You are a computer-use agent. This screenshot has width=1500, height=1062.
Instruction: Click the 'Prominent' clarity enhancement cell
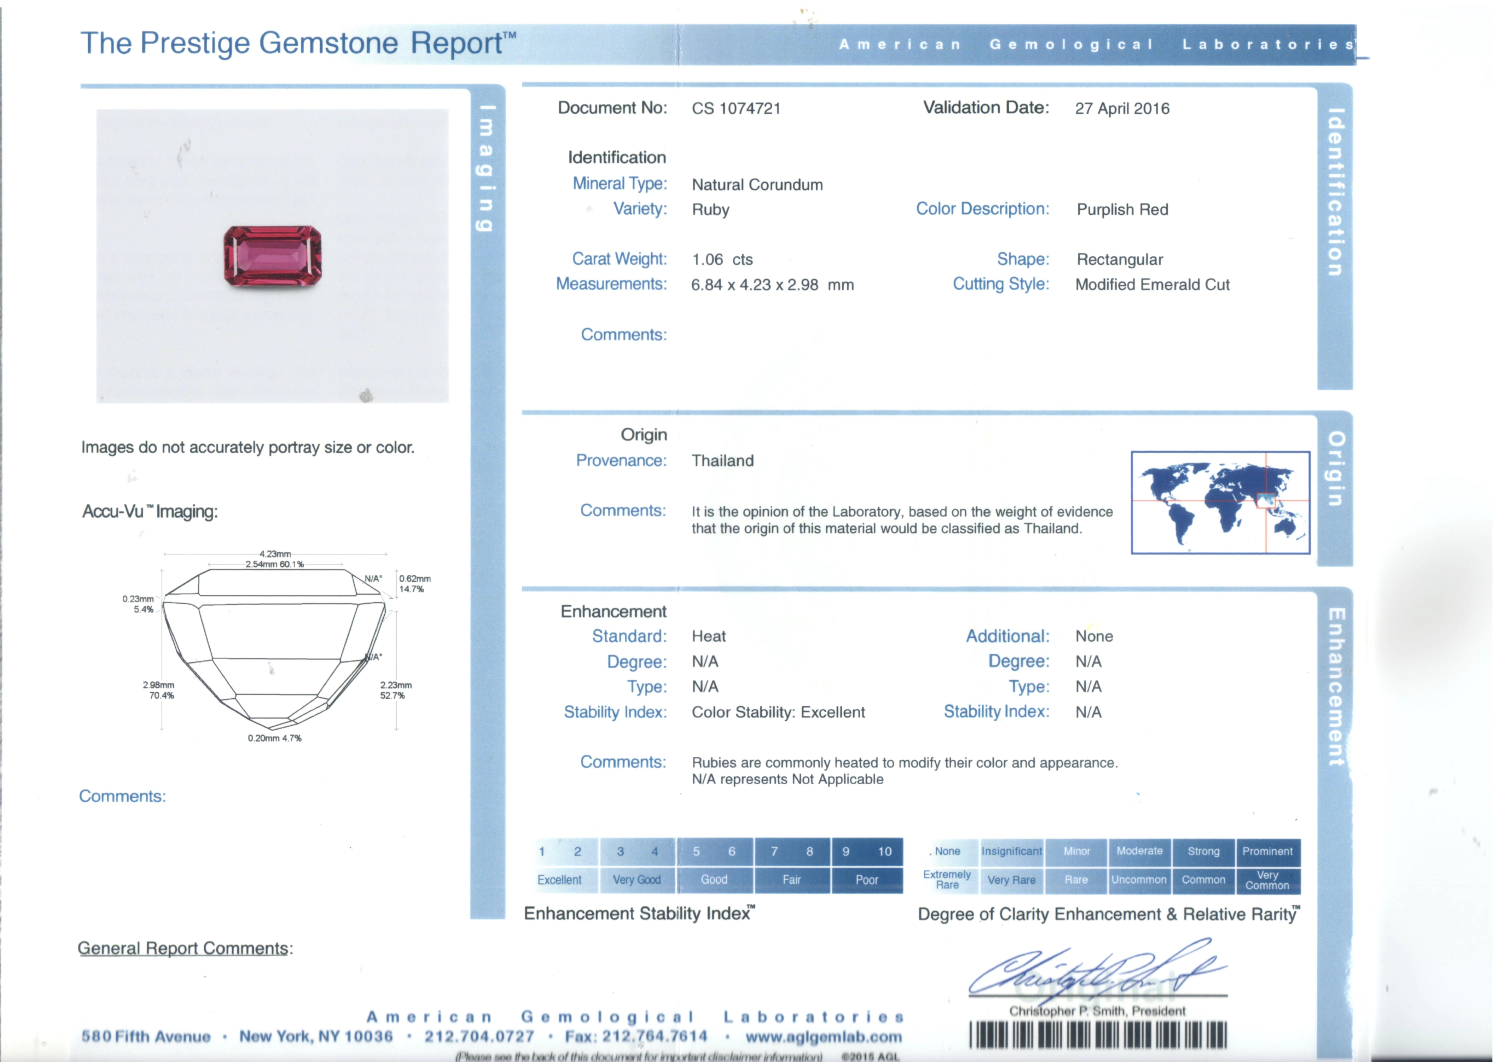[1268, 851]
